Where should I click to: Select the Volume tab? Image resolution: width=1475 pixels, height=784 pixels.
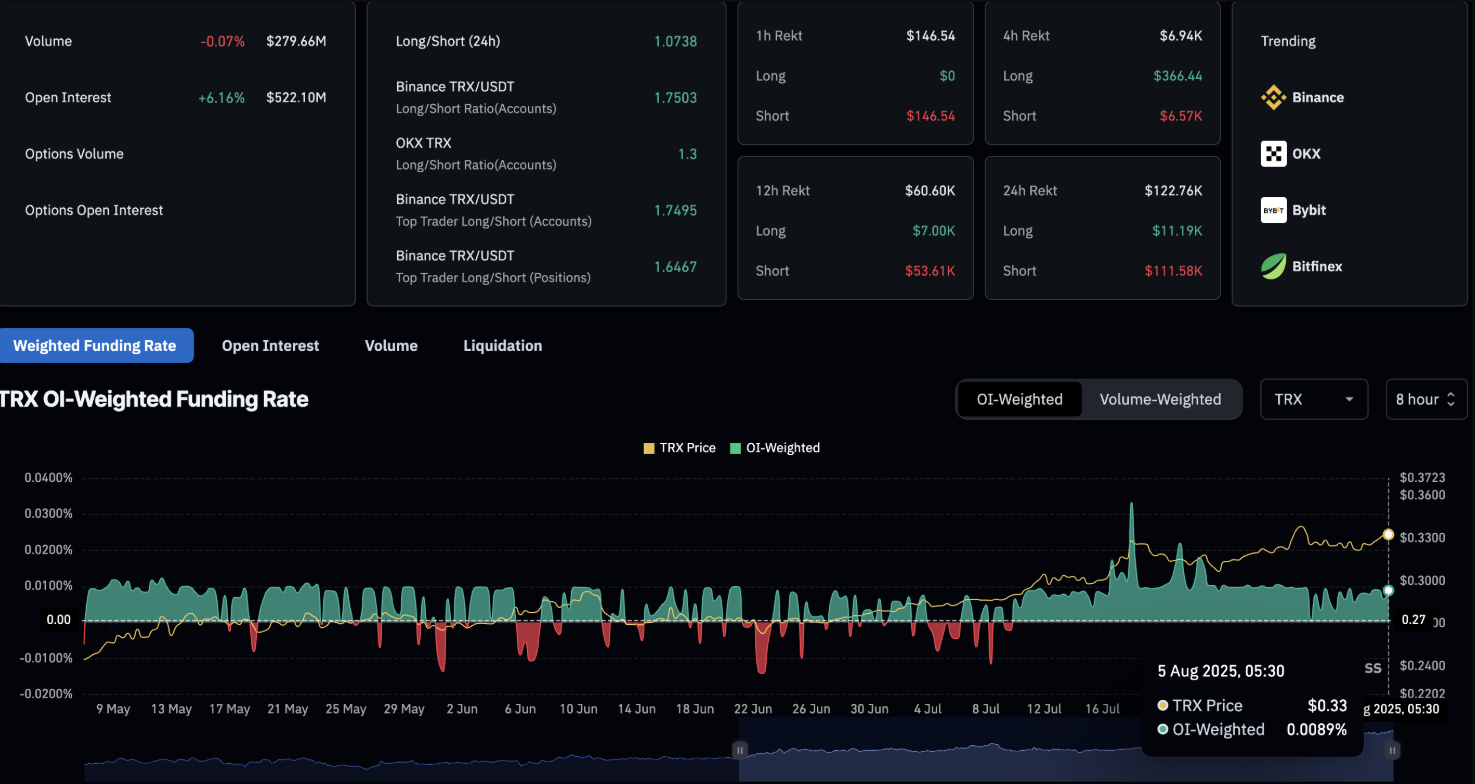point(391,346)
